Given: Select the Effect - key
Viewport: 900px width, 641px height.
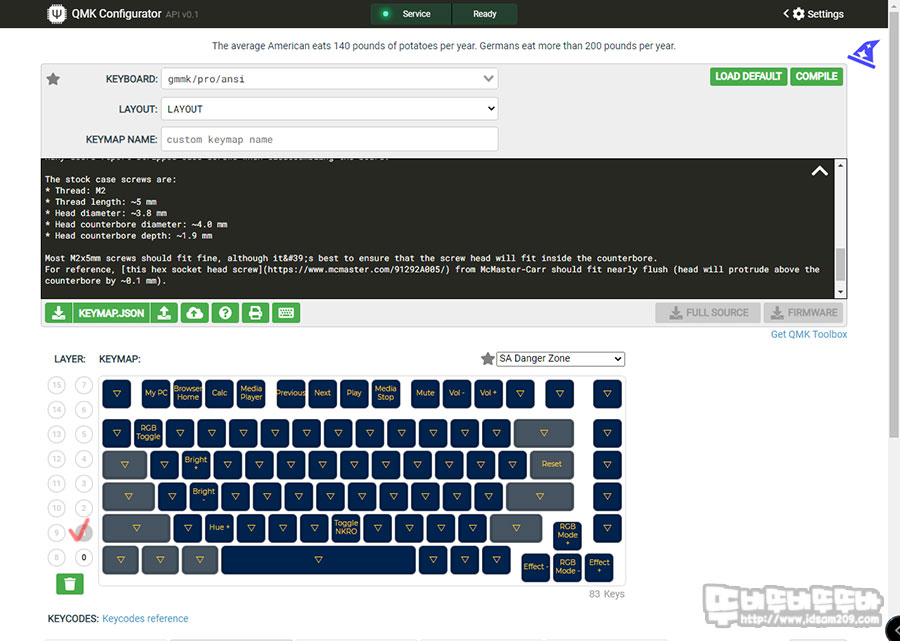Looking at the screenshot, I should (536, 567).
